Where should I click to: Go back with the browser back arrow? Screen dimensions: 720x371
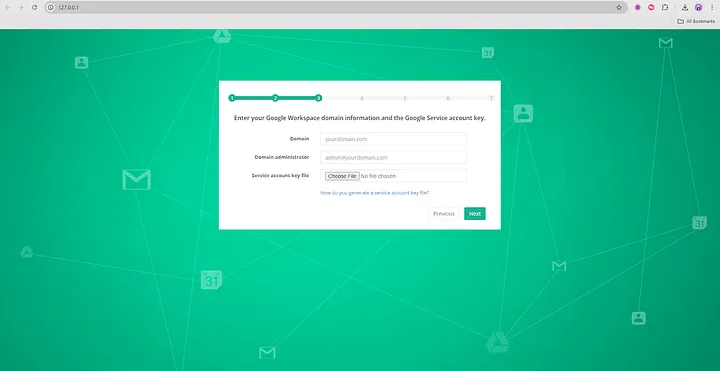coord(8,7)
